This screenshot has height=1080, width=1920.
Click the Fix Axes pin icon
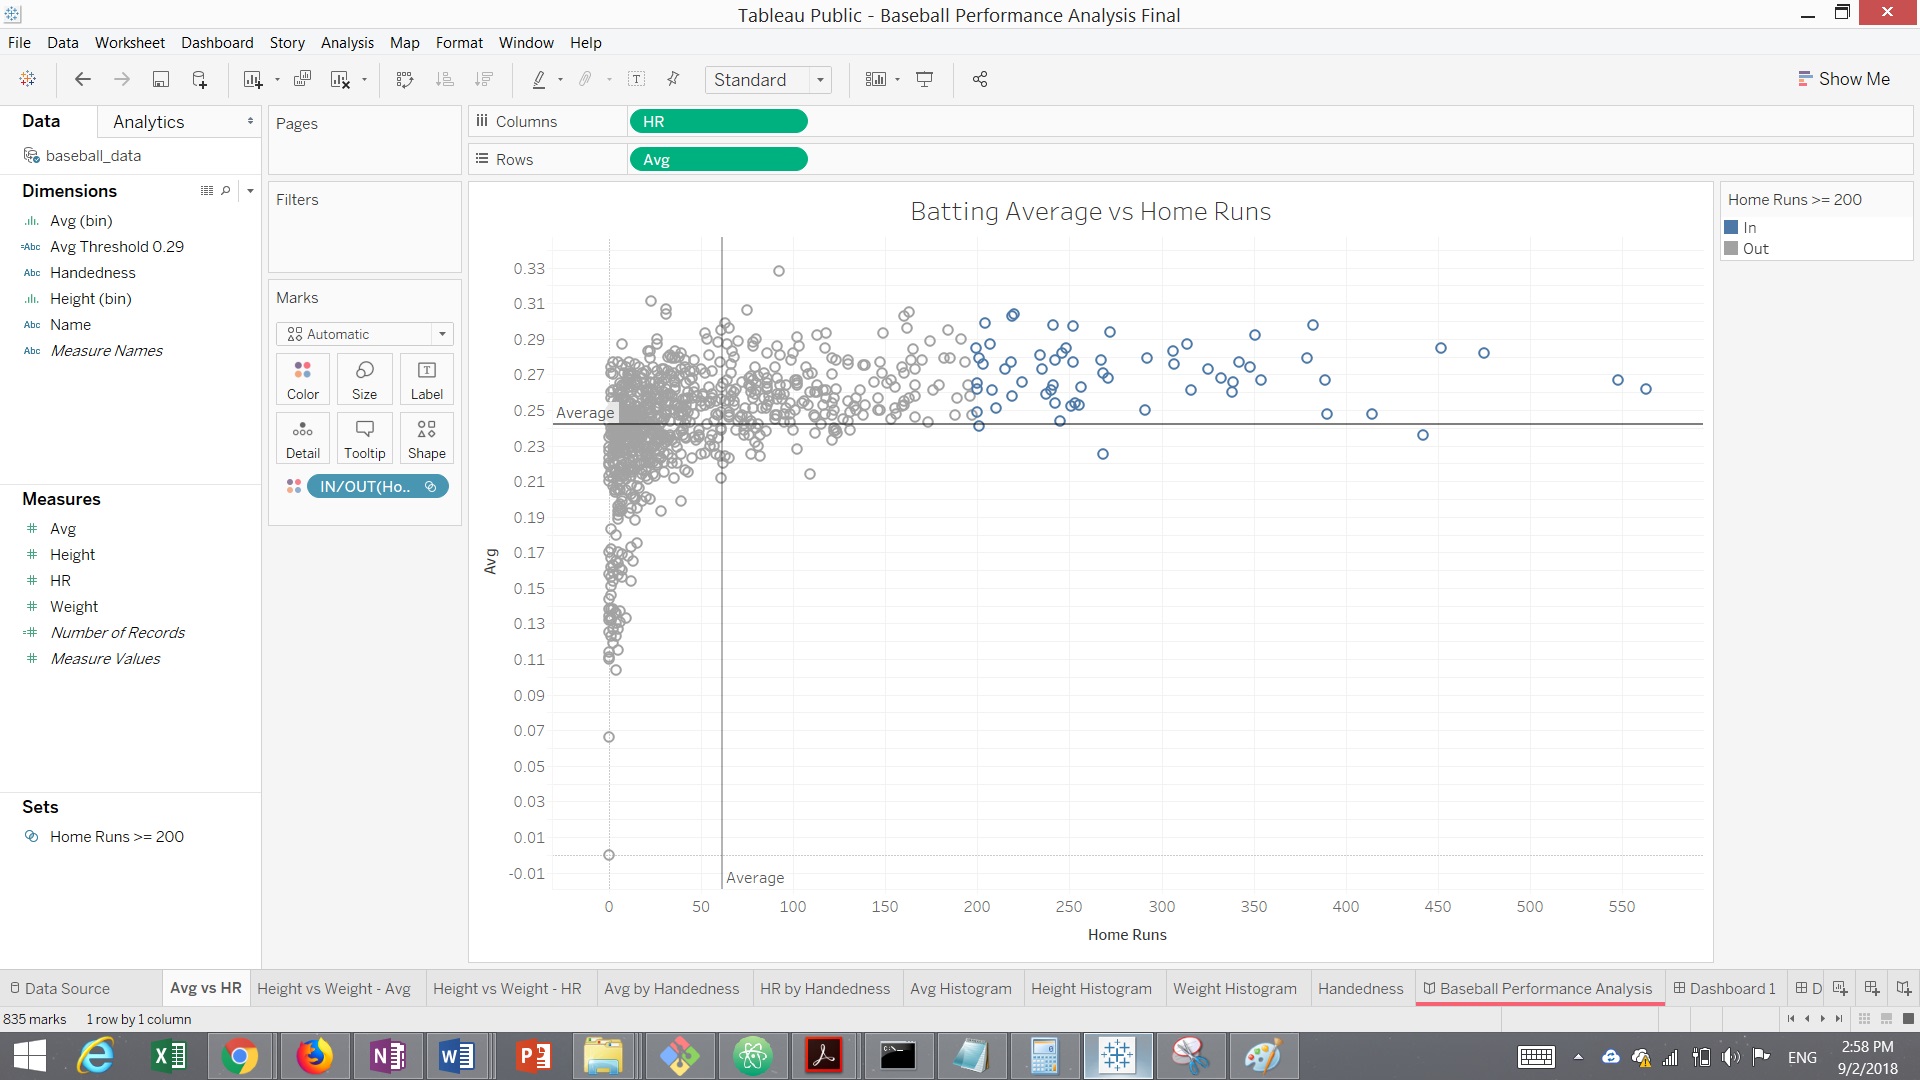673,79
